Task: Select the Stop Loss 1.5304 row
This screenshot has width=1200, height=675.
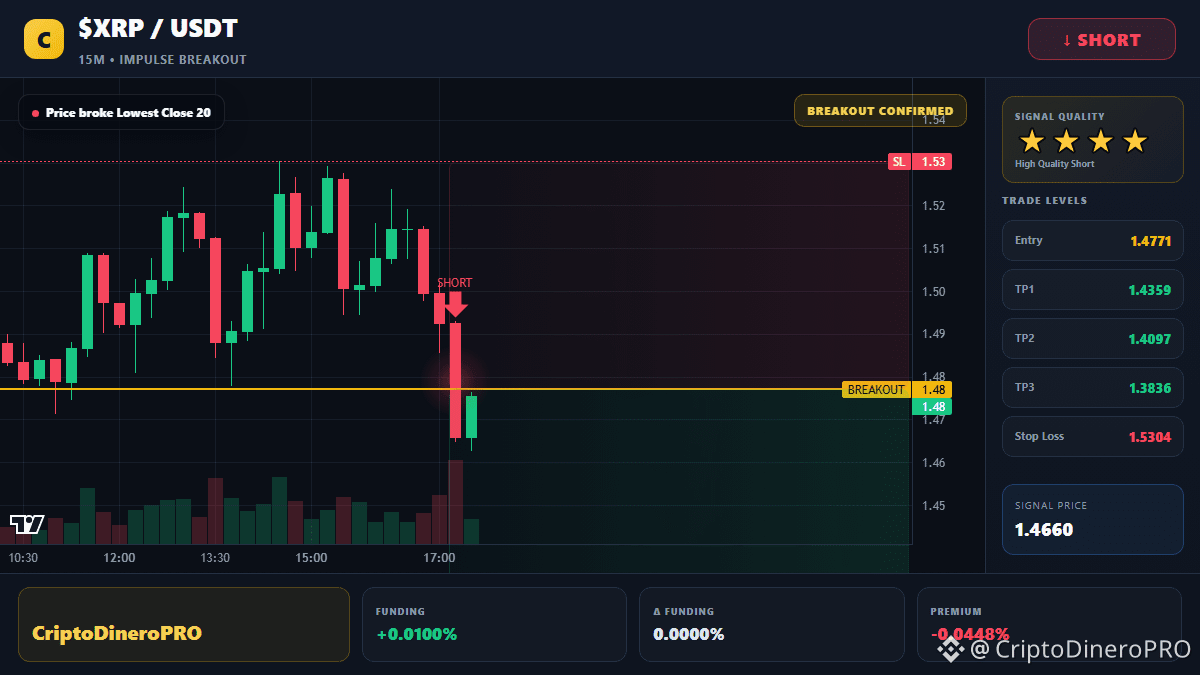Action: 1093,436
